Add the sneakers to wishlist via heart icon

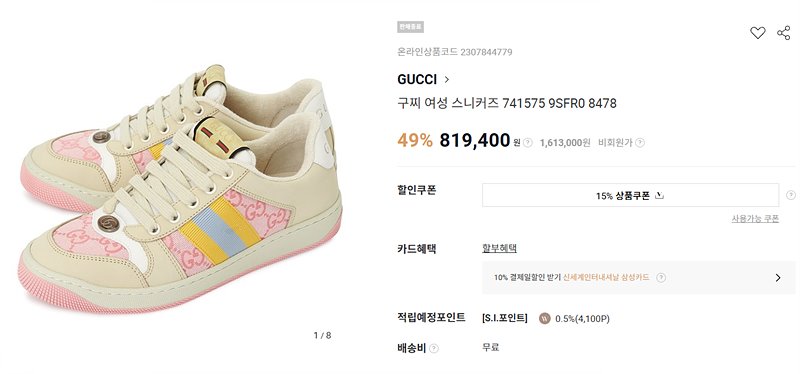758,33
